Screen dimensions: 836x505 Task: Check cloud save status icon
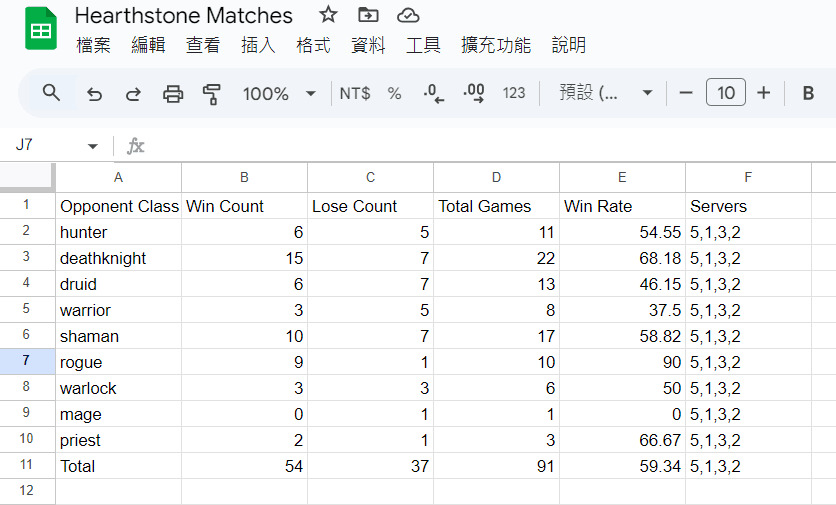pos(408,15)
